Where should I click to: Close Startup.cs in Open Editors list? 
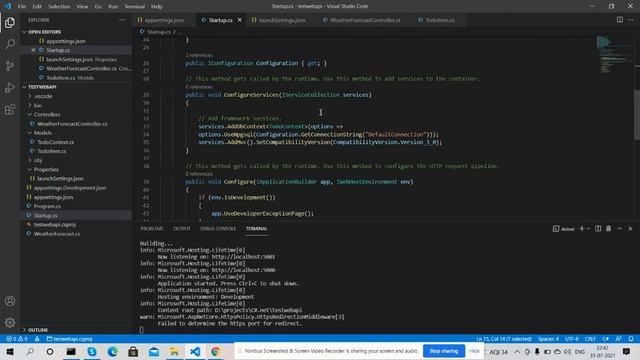pyautogui.click(x=33, y=50)
